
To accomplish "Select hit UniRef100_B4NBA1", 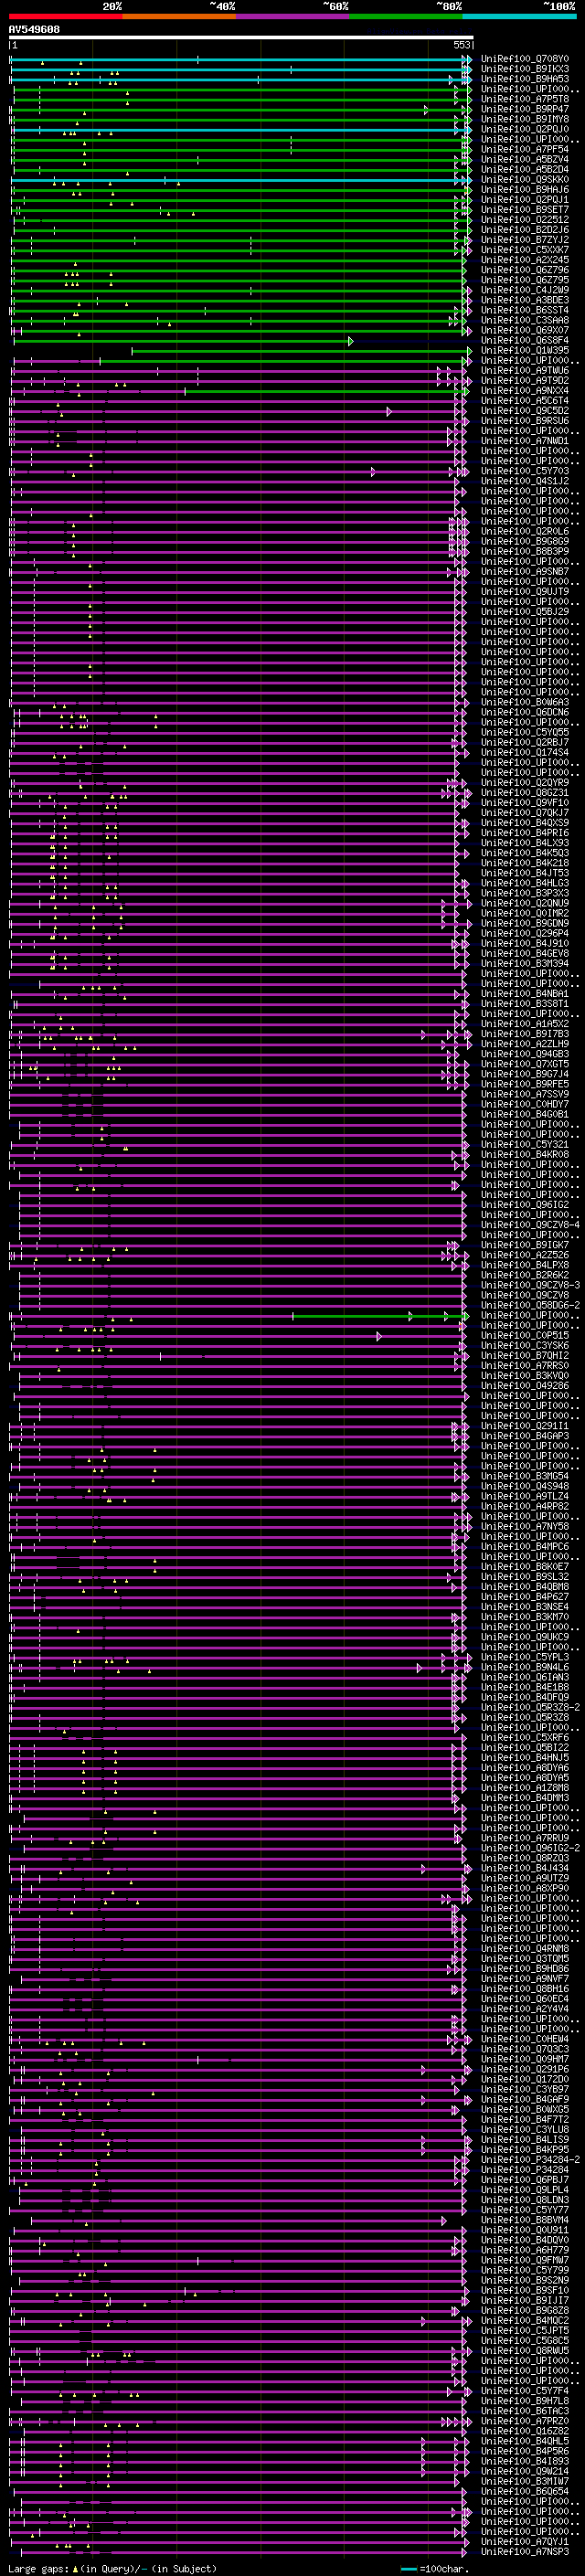I will point(525,994).
